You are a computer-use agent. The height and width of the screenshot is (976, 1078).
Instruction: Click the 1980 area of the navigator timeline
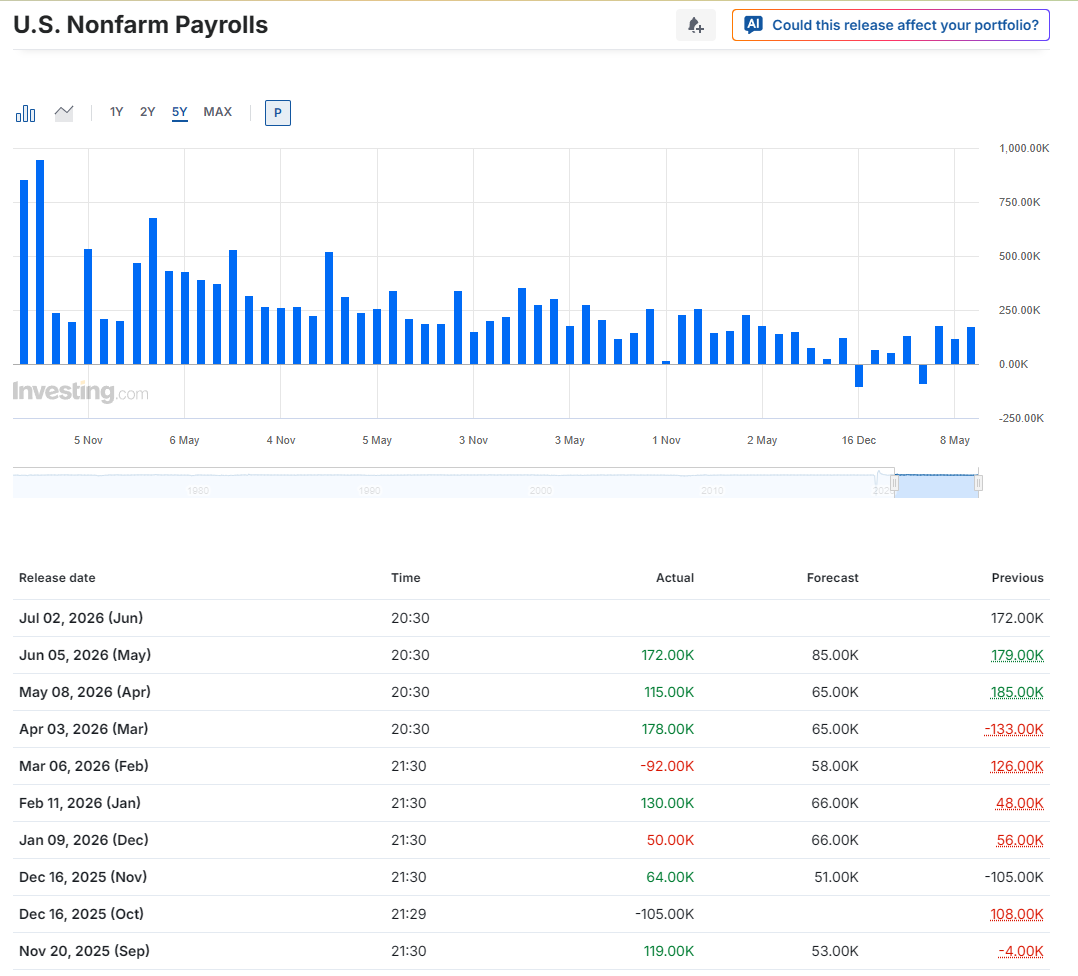[198, 490]
